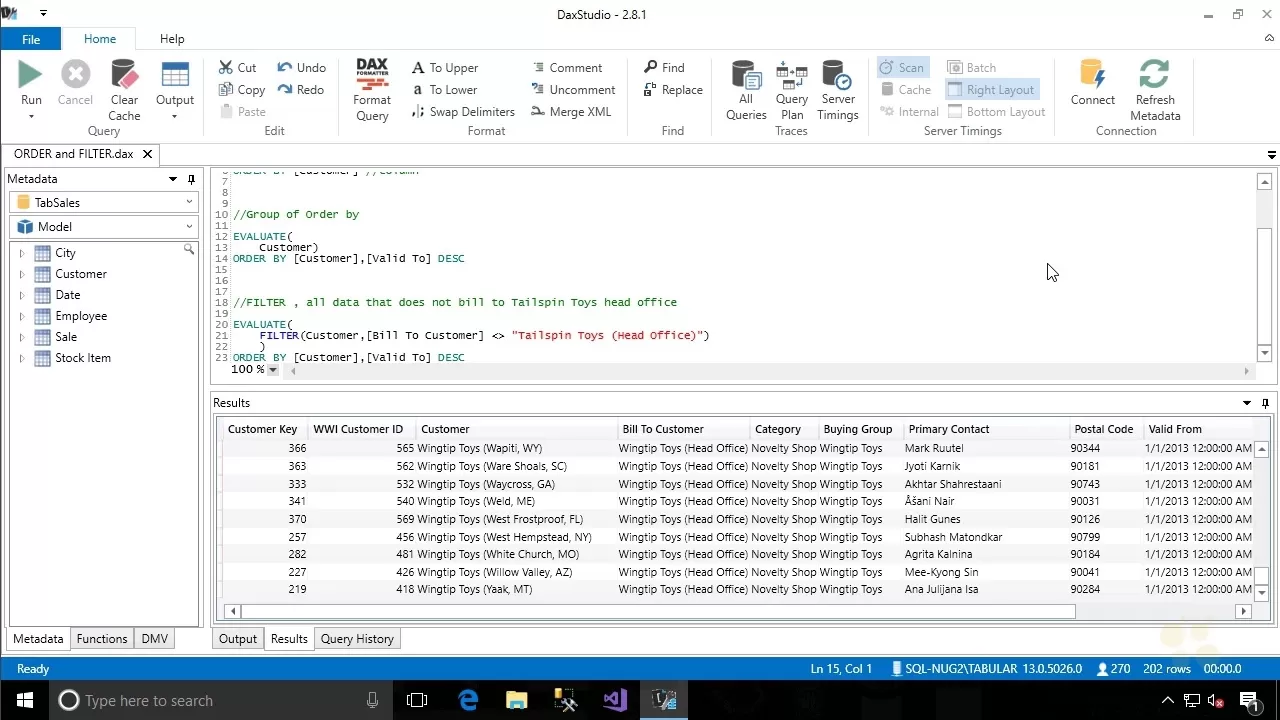Open DAX Formatter with Format Query icon
1280x720 pixels.
click(x=371, y=88)
